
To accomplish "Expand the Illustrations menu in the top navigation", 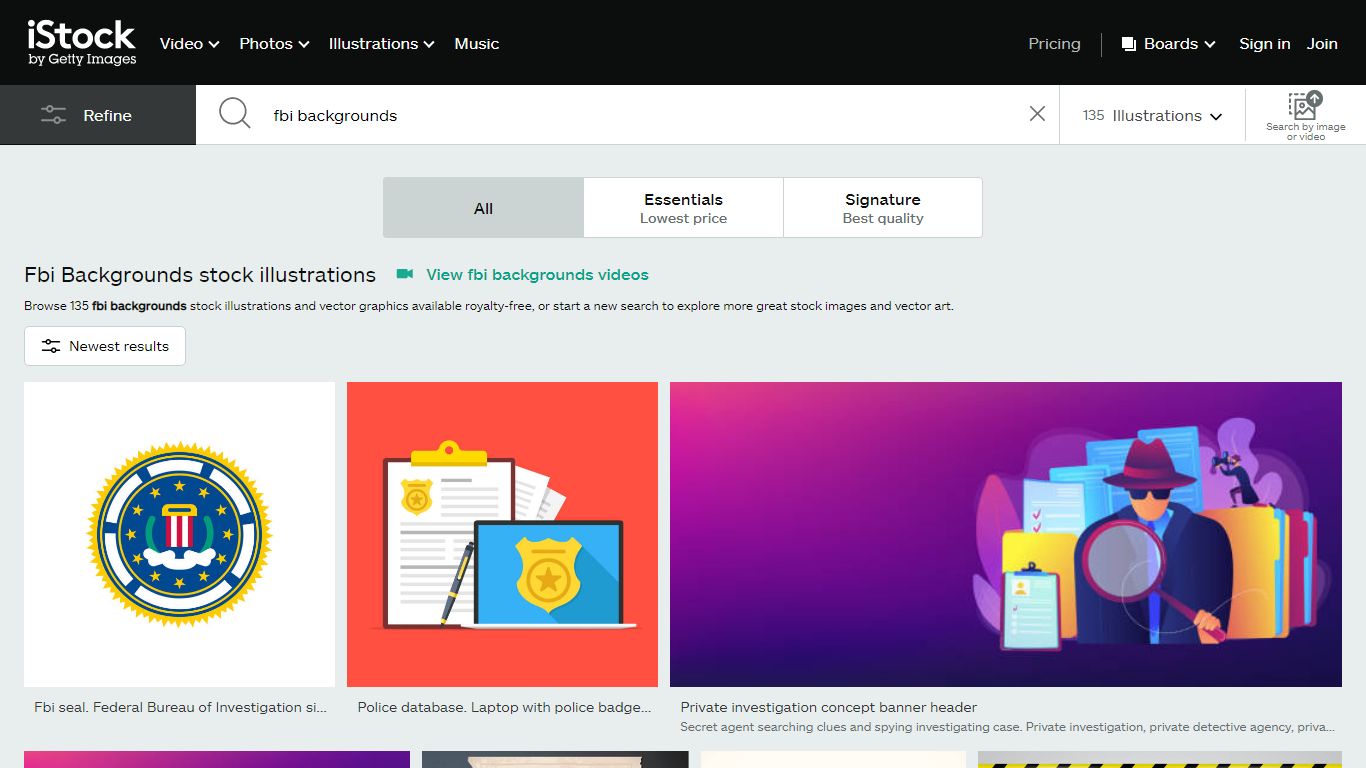I will 381,44.
